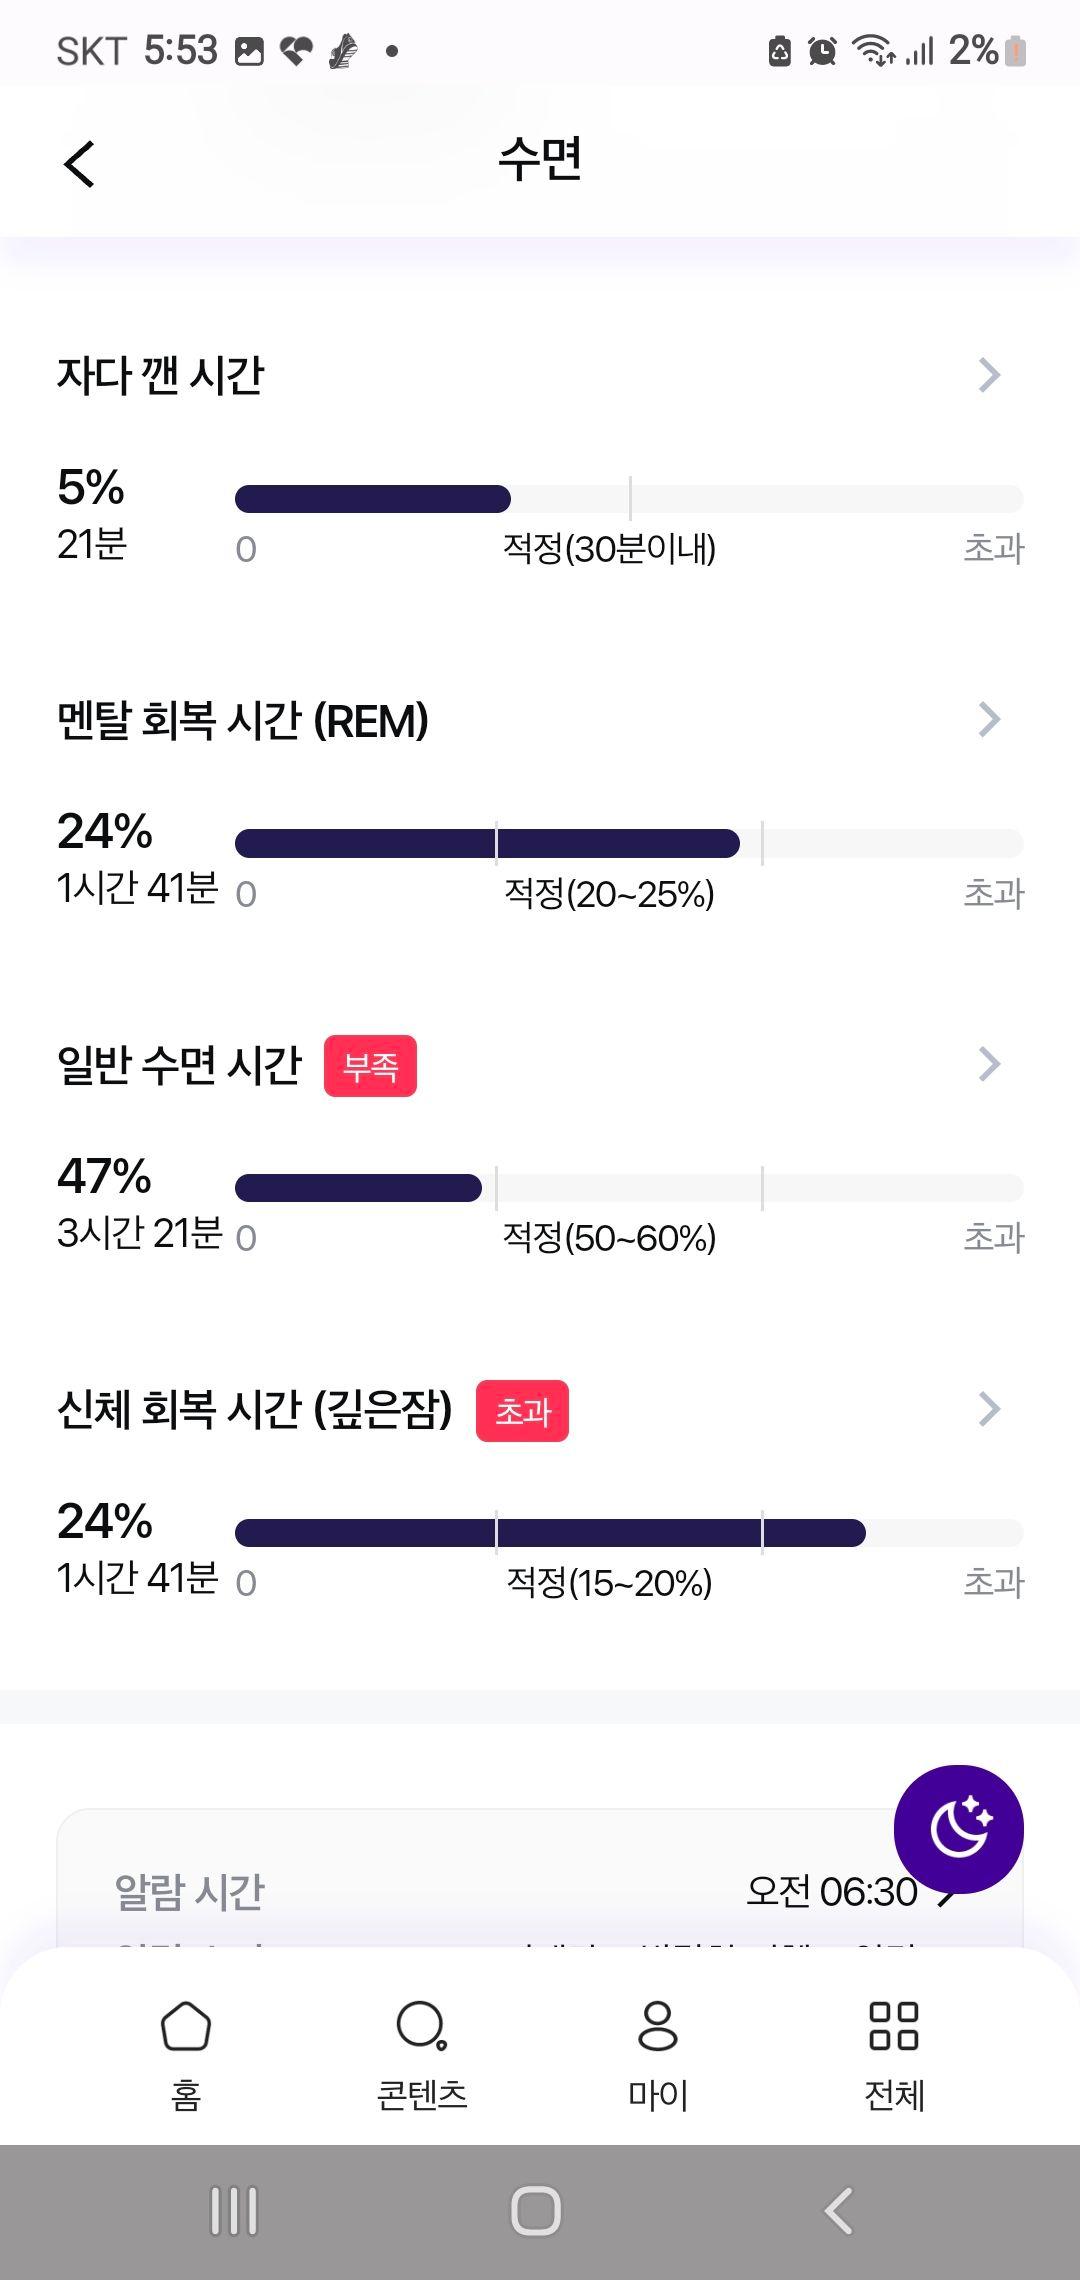Go back using the top-left arrow
The image size is (1080, 2280).
79,163
